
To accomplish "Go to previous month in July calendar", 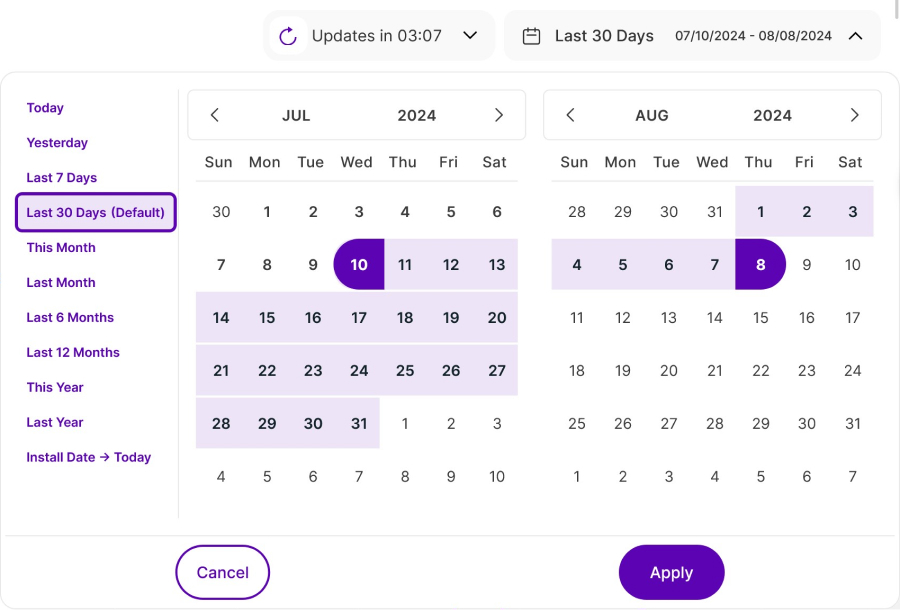I will (215, 115).
